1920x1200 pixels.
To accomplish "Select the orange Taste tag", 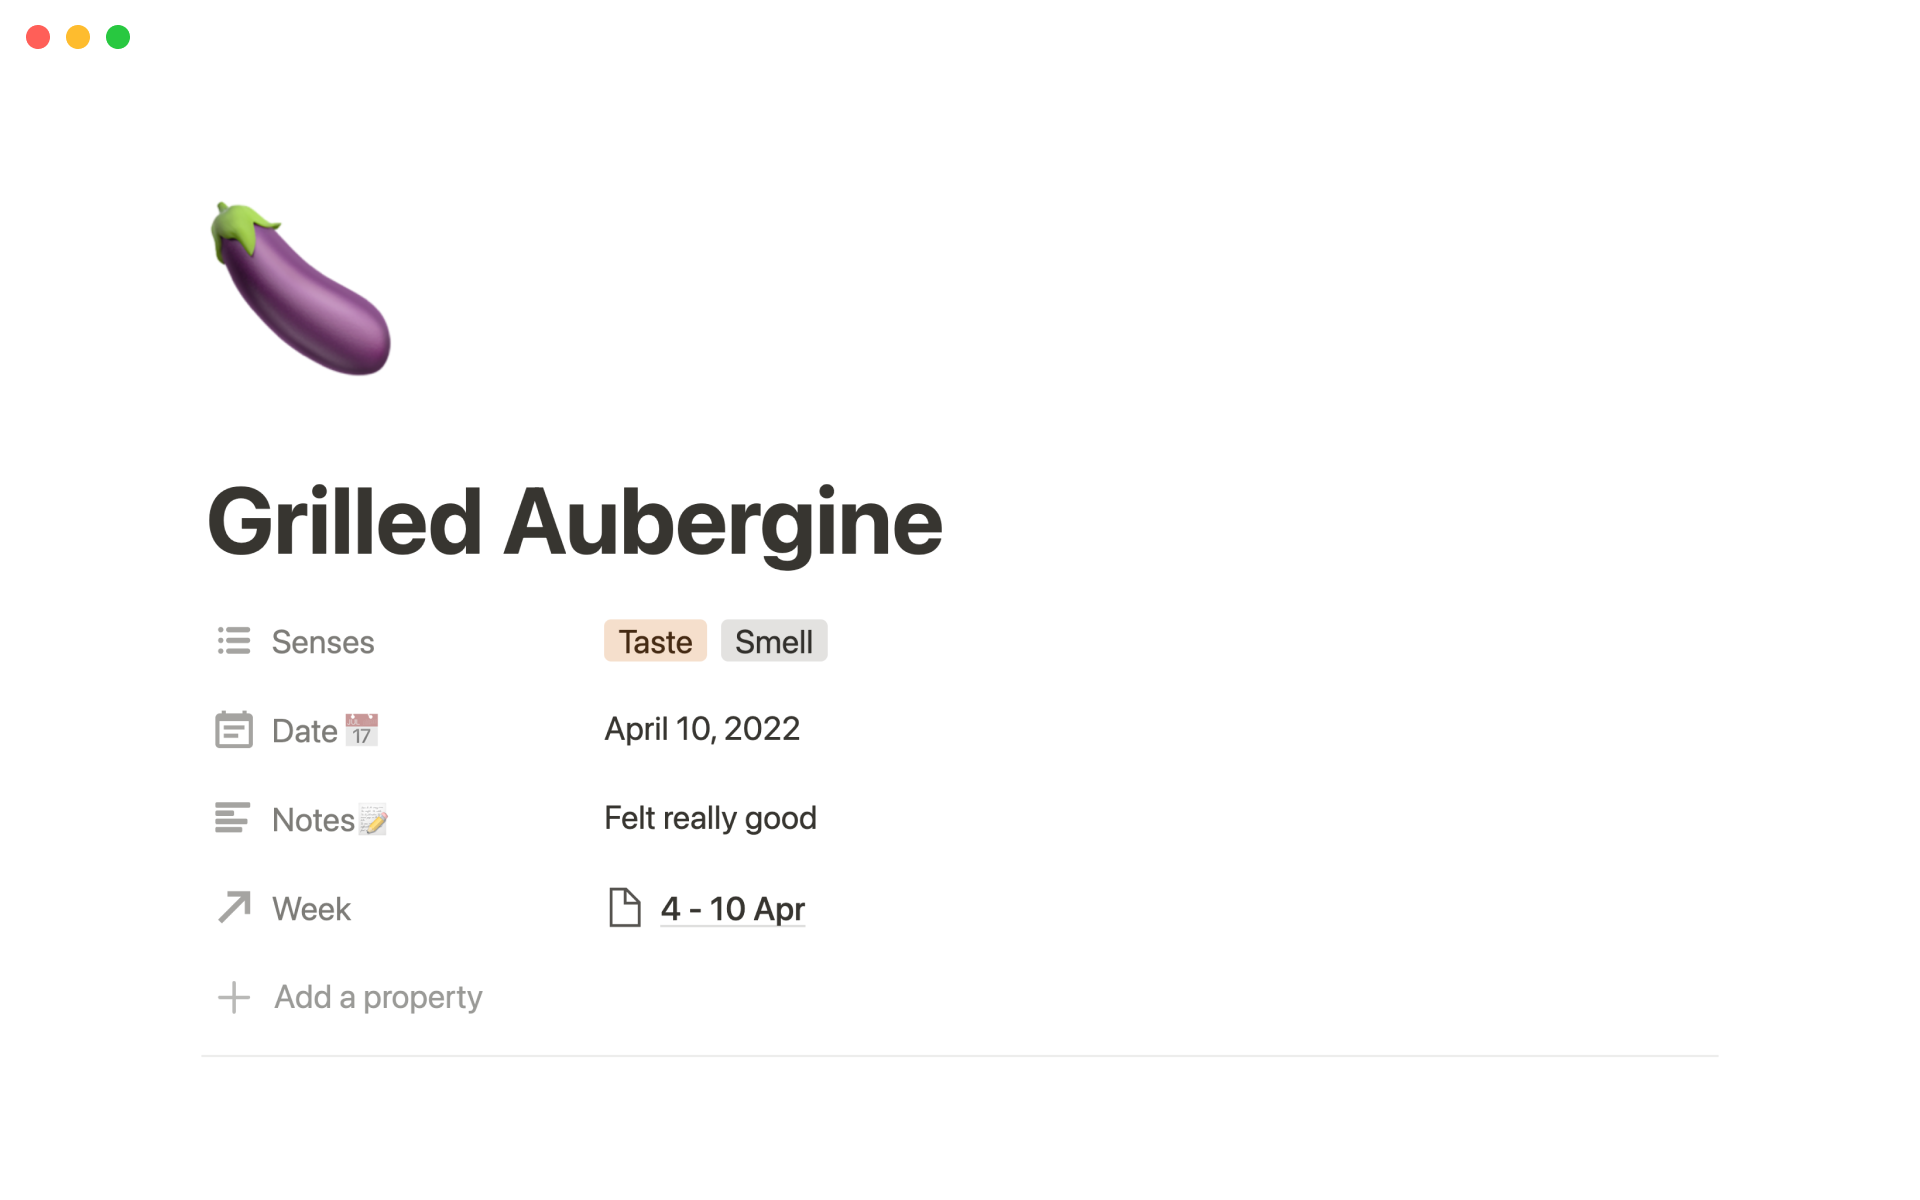I will click(655, 641).
